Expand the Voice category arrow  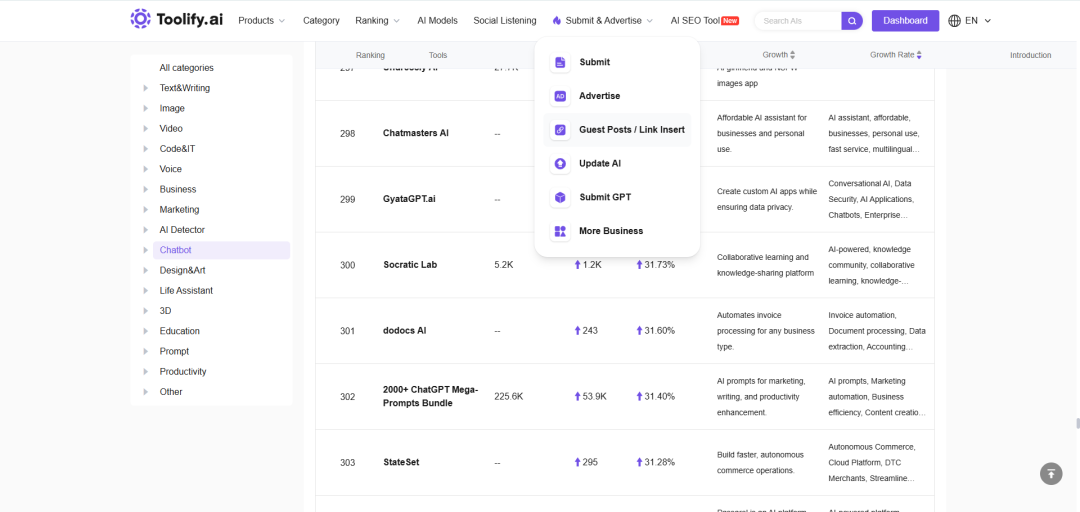click(x=145, y=169)
